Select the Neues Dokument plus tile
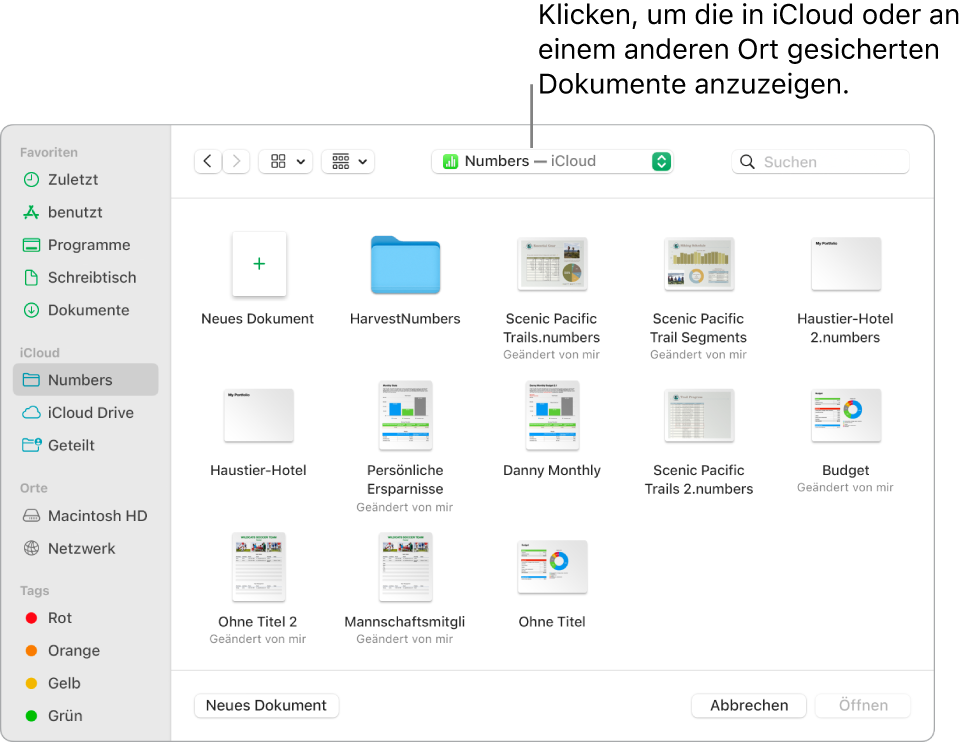 point(259,264)
